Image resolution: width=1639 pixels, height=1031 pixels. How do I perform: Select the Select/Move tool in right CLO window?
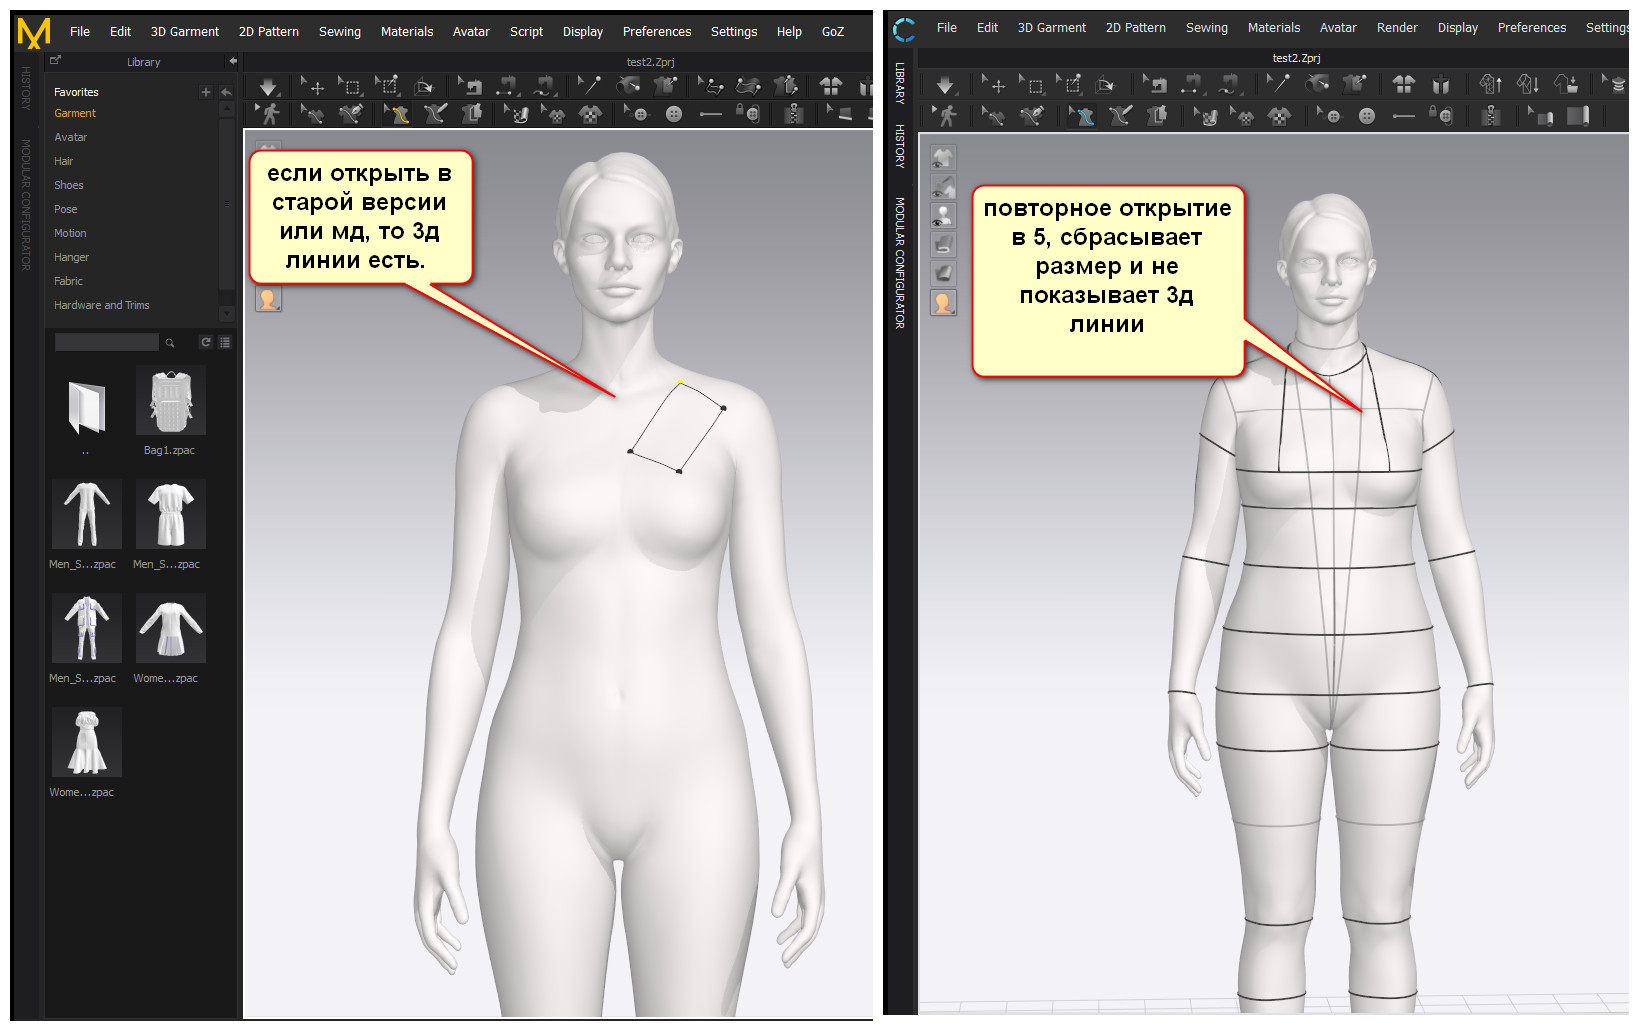click(x=994, y=84)
